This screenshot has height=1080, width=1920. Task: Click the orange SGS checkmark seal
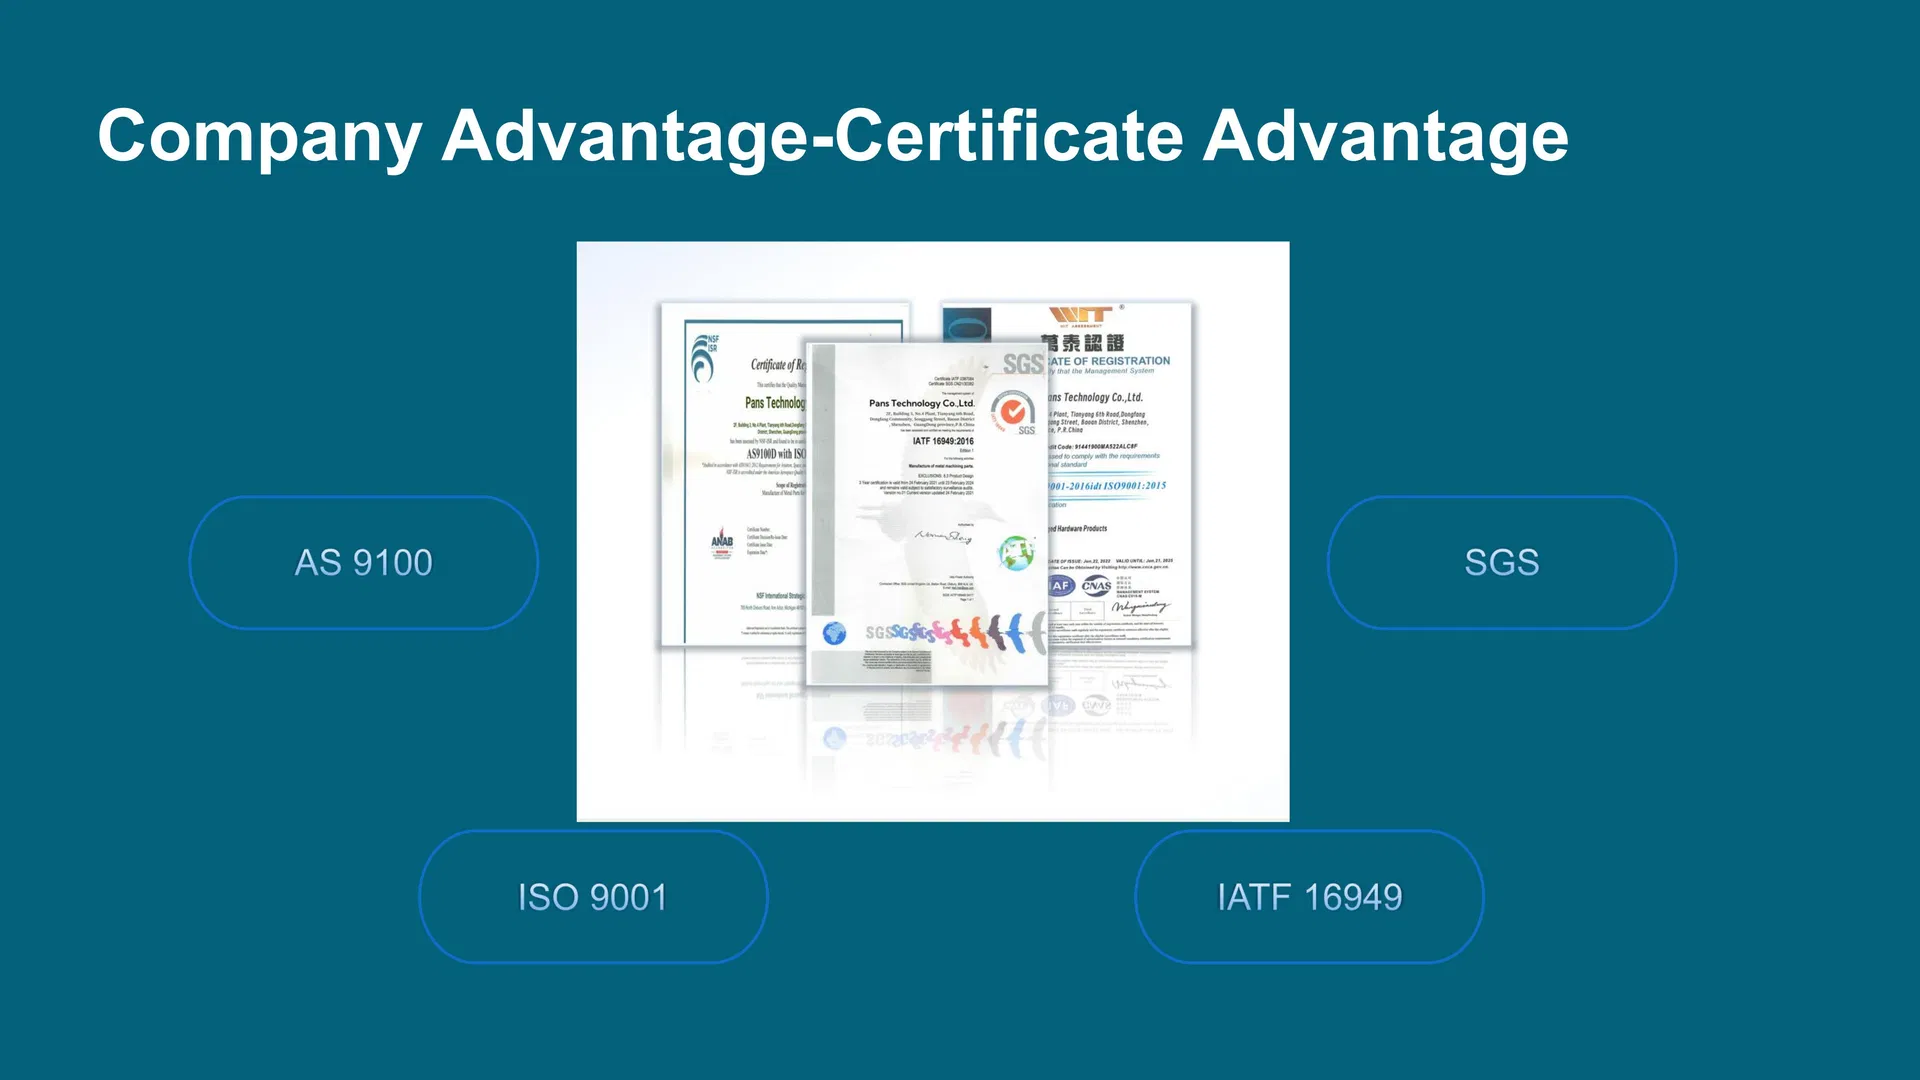(x=1013, y=411)
